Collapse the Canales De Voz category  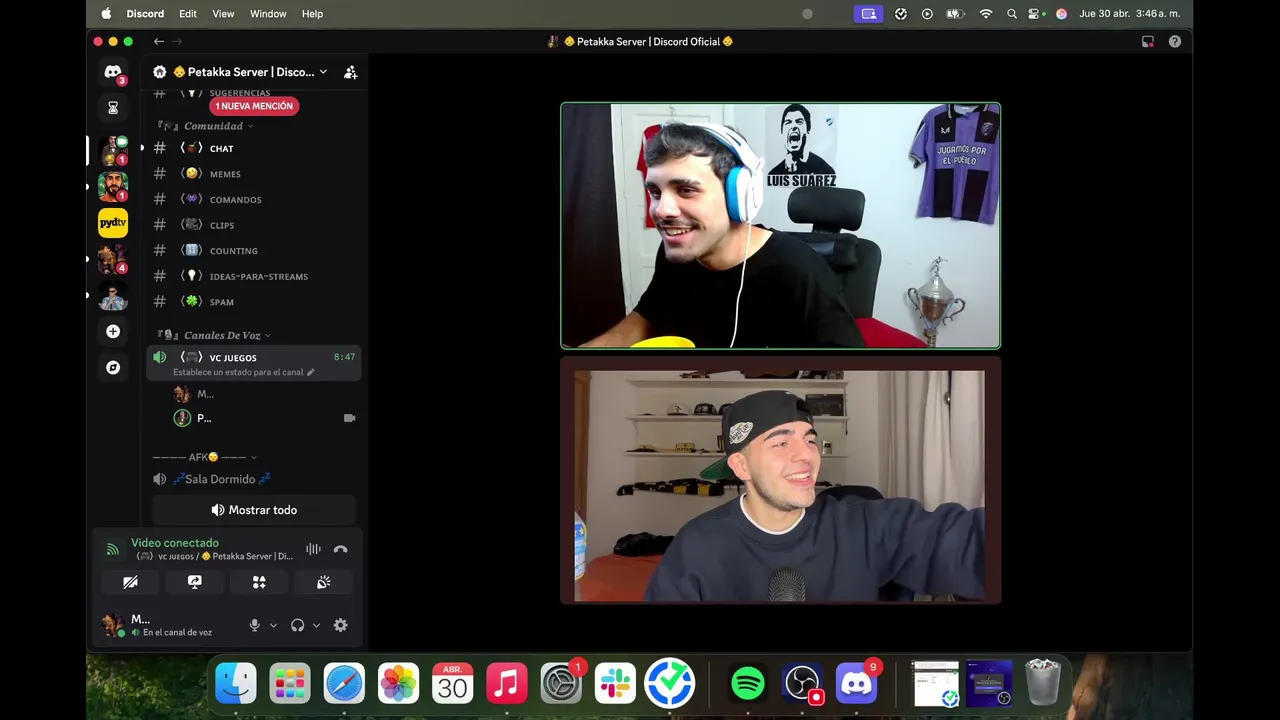[213, 335]
